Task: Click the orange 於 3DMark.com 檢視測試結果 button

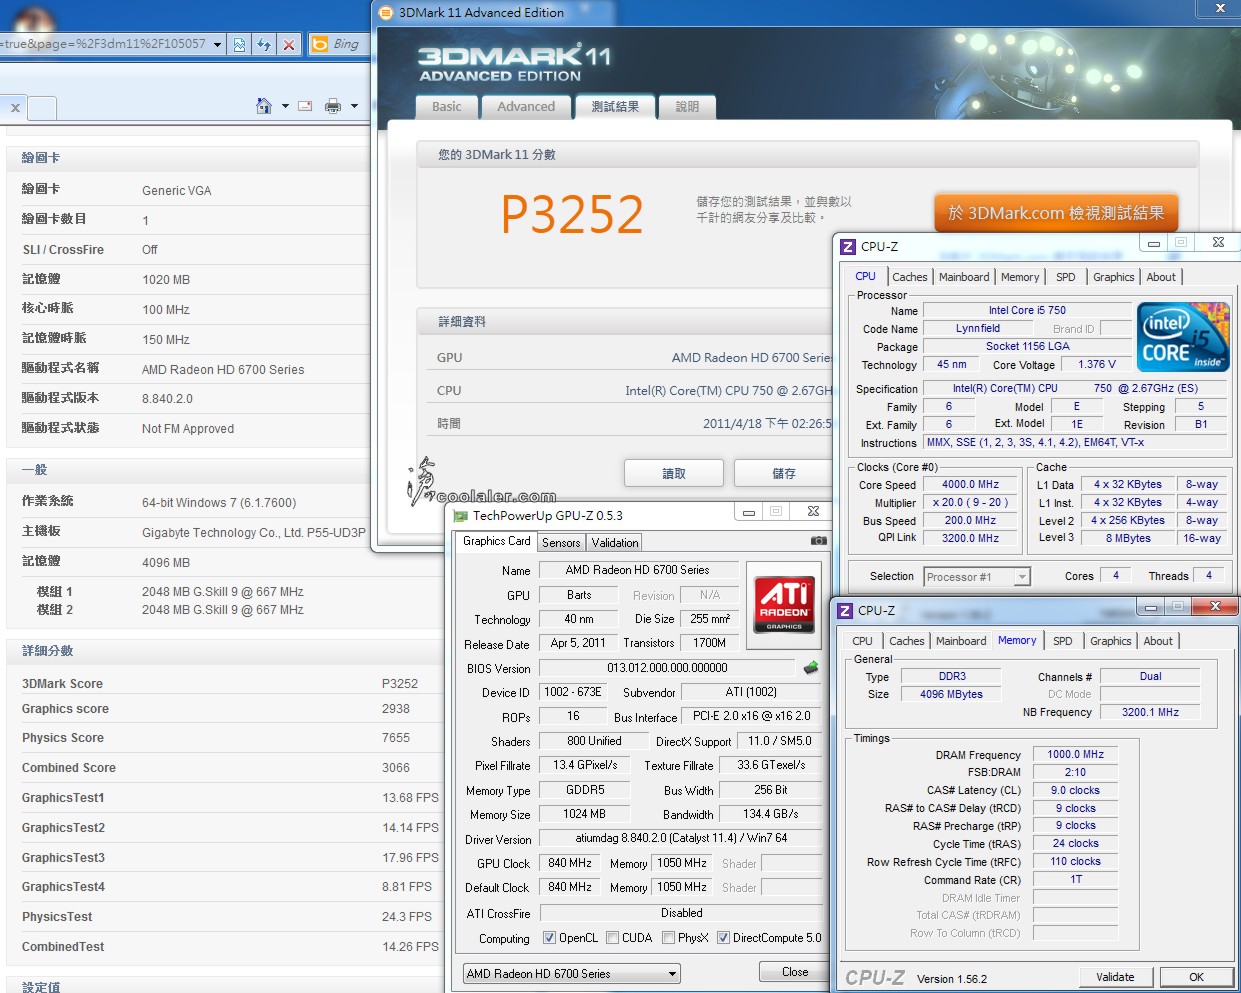Action: tap(1056, 213)
